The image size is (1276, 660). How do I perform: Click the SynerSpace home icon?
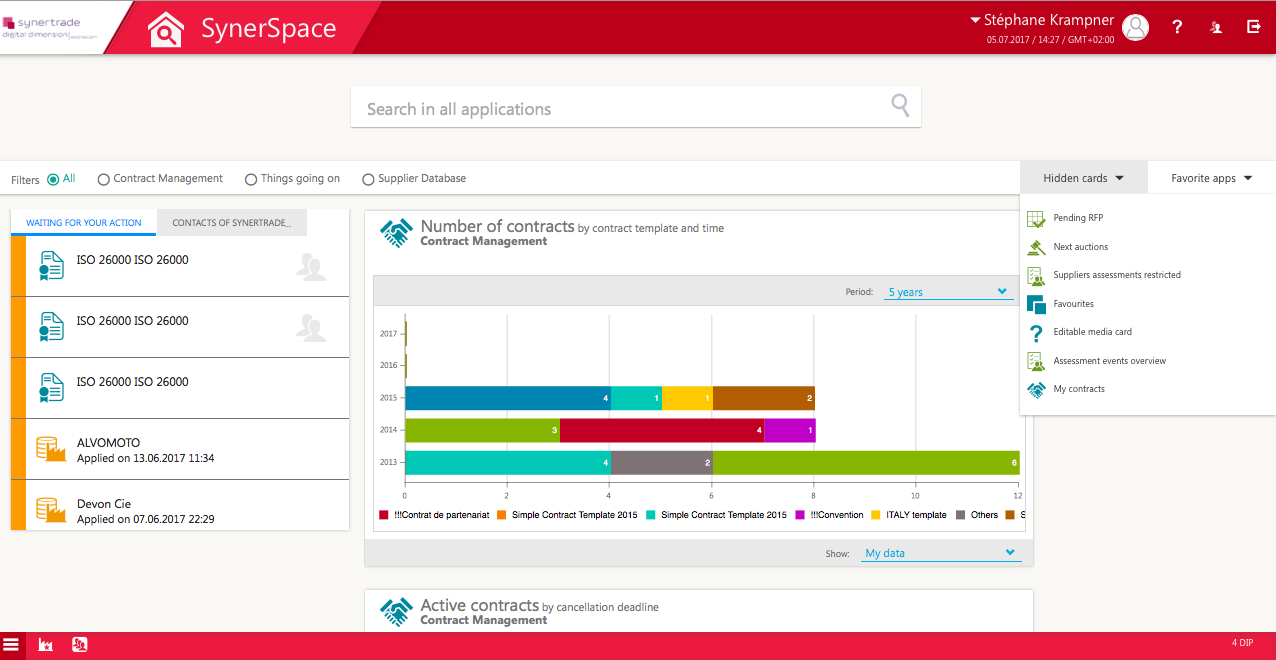point(165,27)
